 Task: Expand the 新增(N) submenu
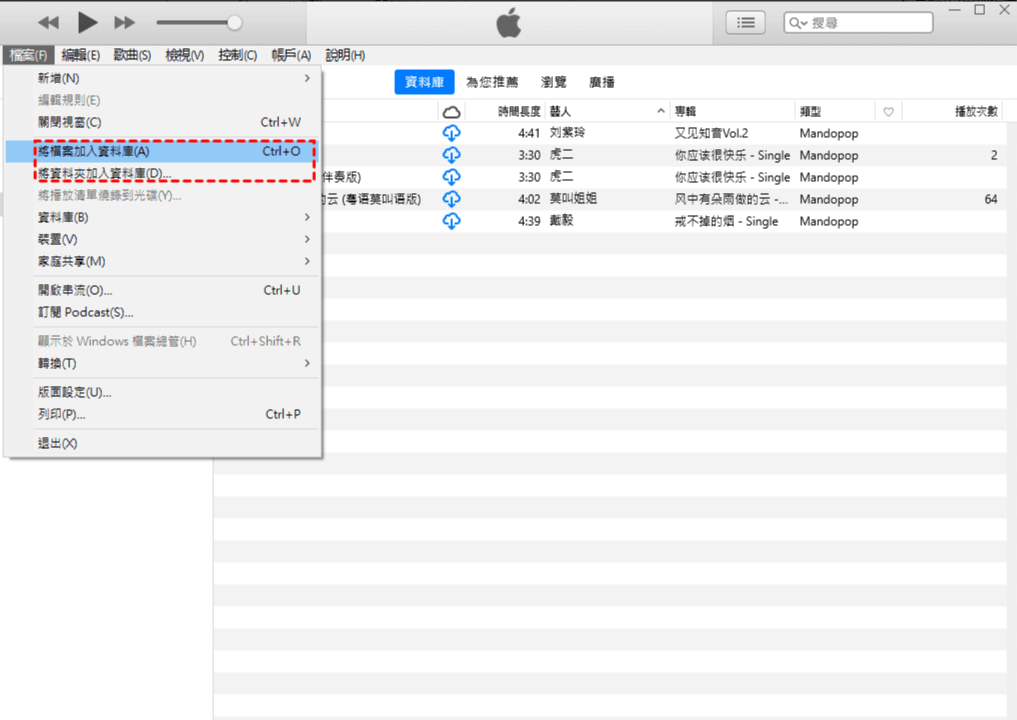[x=162, y=78]
